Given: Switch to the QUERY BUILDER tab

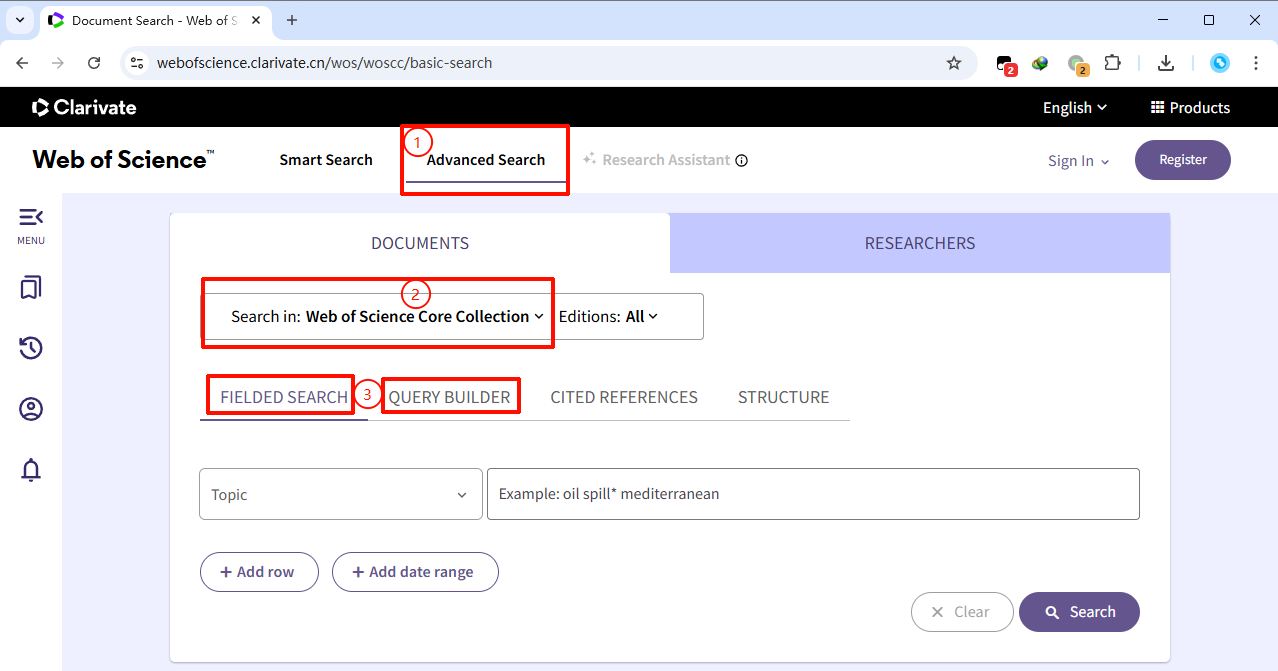Looking at the screenshot, I should (x=450, y=397).
